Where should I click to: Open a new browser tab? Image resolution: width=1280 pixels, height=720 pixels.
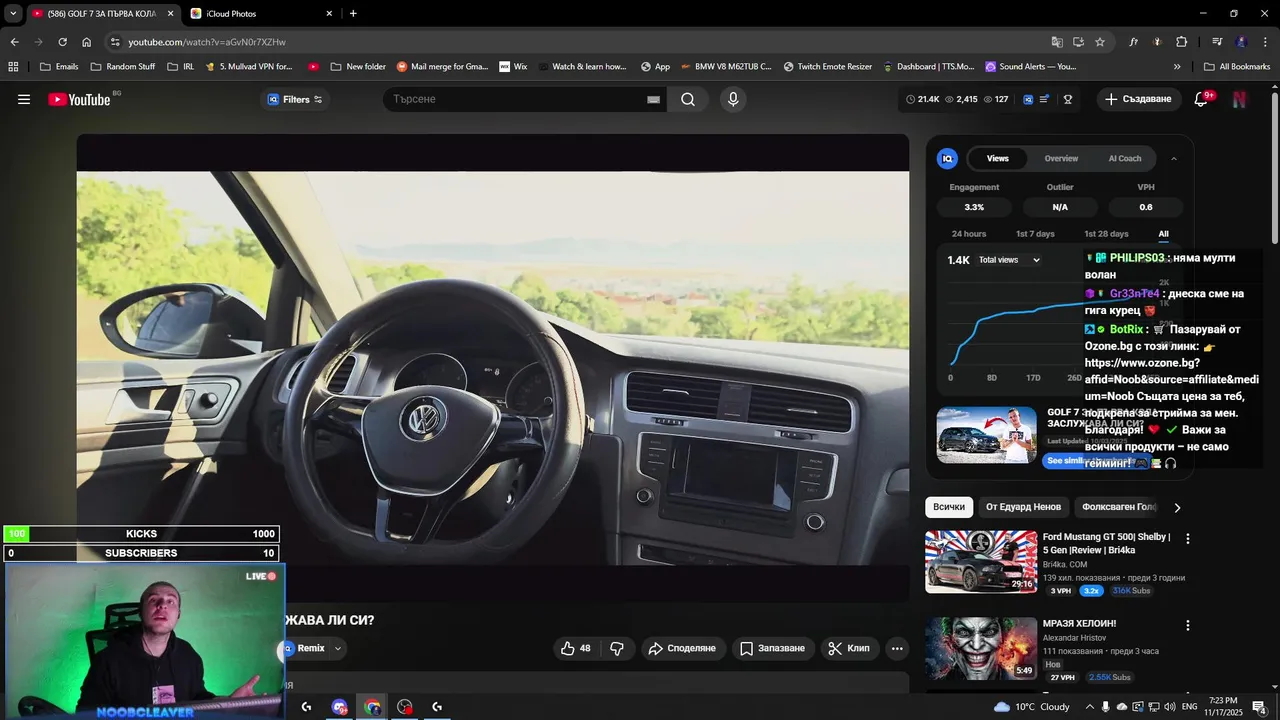click(353, 13)
